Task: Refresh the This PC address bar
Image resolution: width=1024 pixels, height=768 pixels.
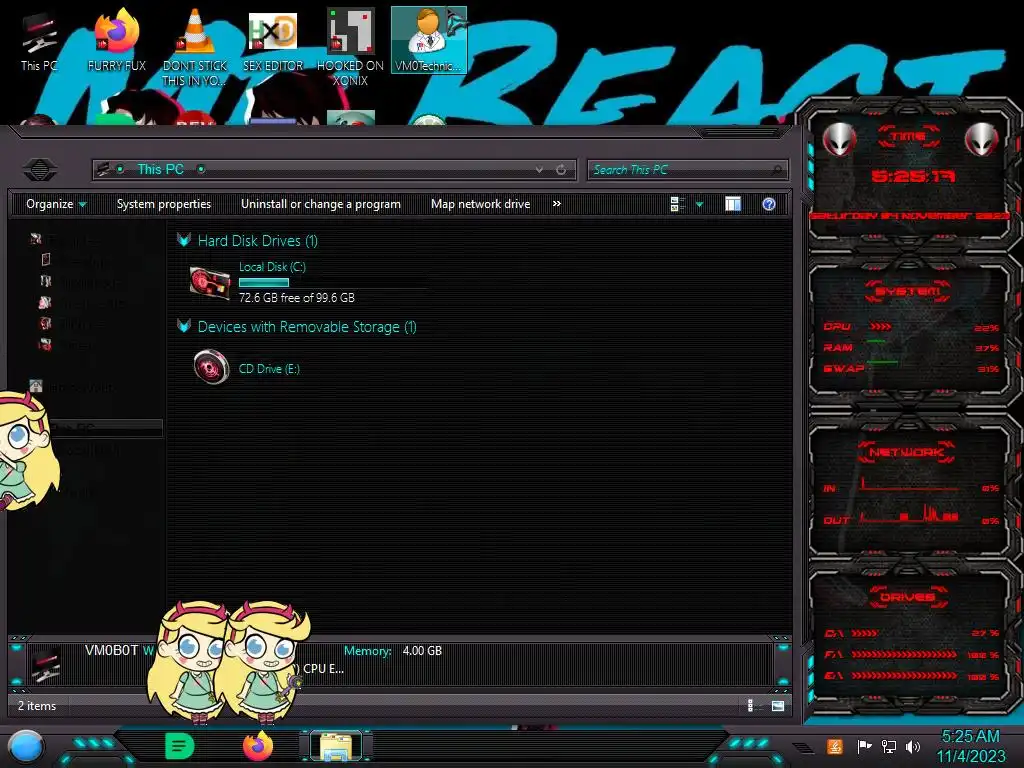Action: [x=561, y=170]
